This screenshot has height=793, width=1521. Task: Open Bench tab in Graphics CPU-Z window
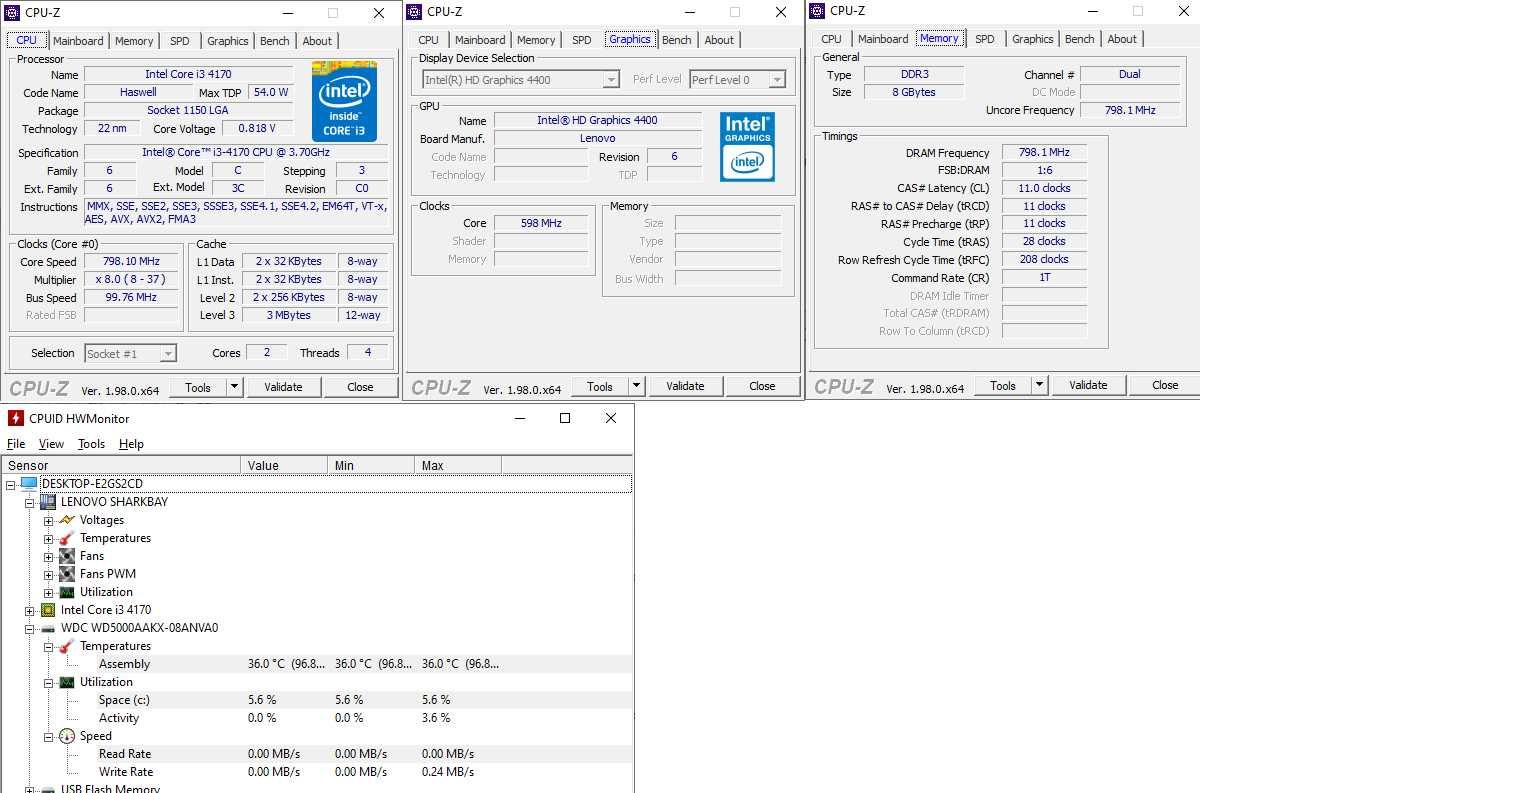click(677, 40)
